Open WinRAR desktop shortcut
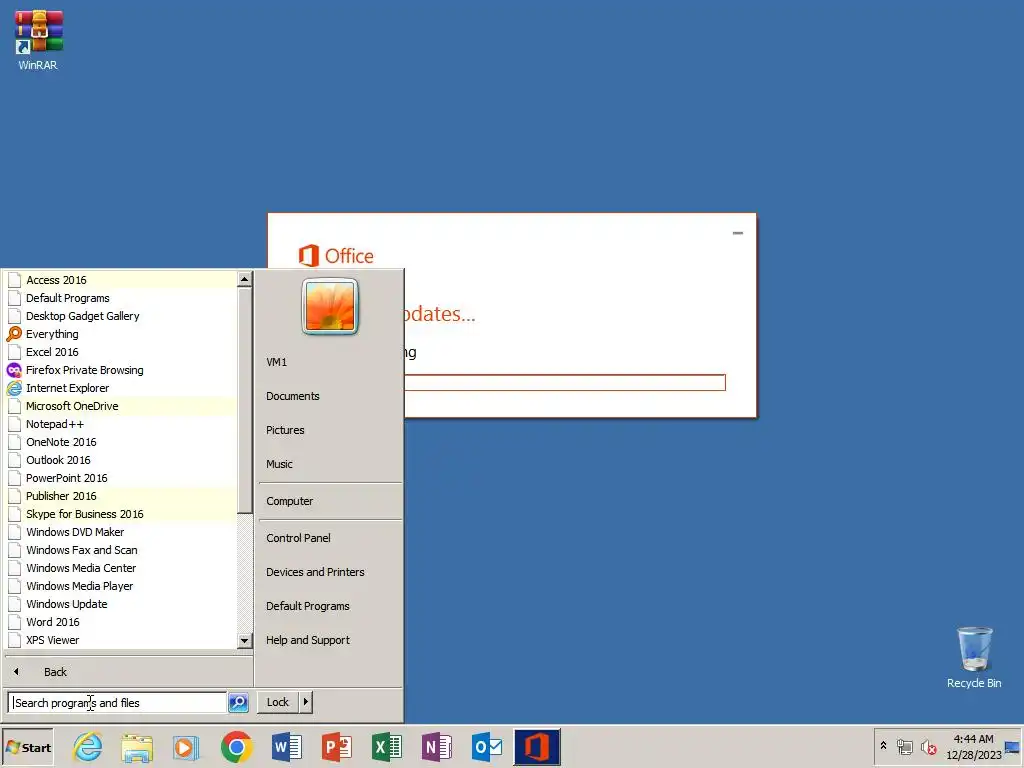The image size is (1024, 768). (x=38, y=39)
